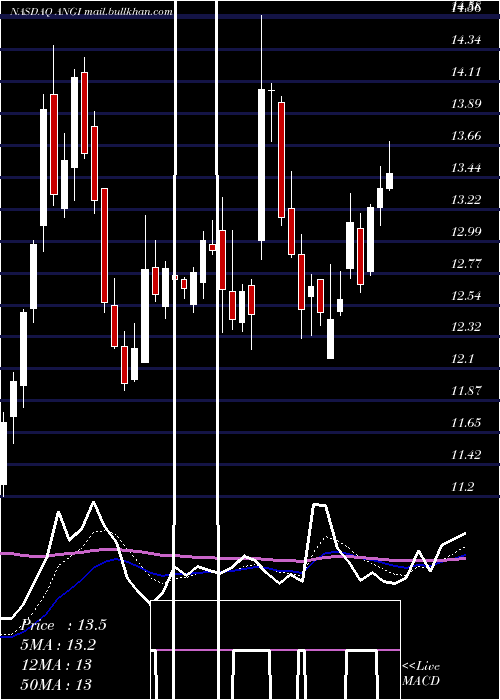Select the 13.44 price axis label
Viewport: 500px width, 700px height.
point(466,168)
